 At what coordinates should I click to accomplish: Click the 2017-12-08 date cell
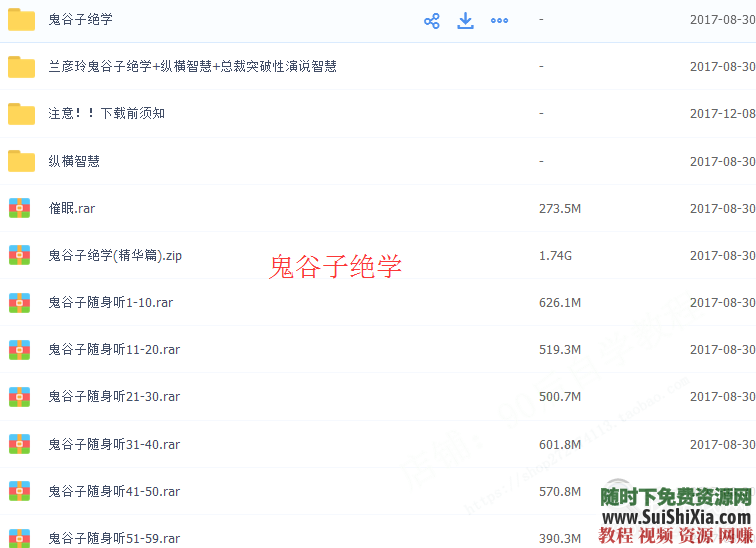coord(722,114)
